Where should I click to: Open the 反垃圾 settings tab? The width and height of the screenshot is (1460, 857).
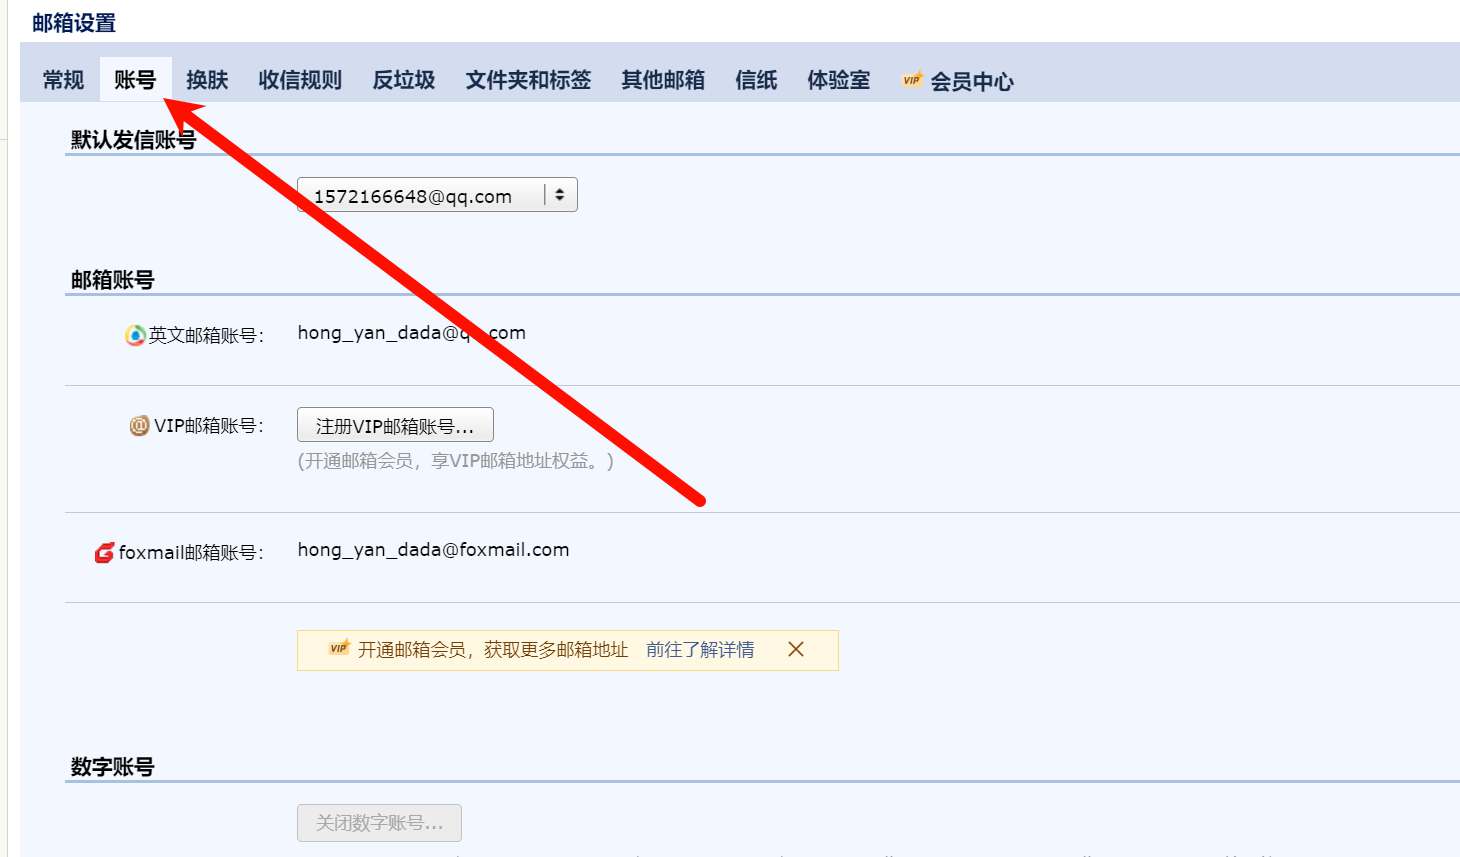[403, 80]
